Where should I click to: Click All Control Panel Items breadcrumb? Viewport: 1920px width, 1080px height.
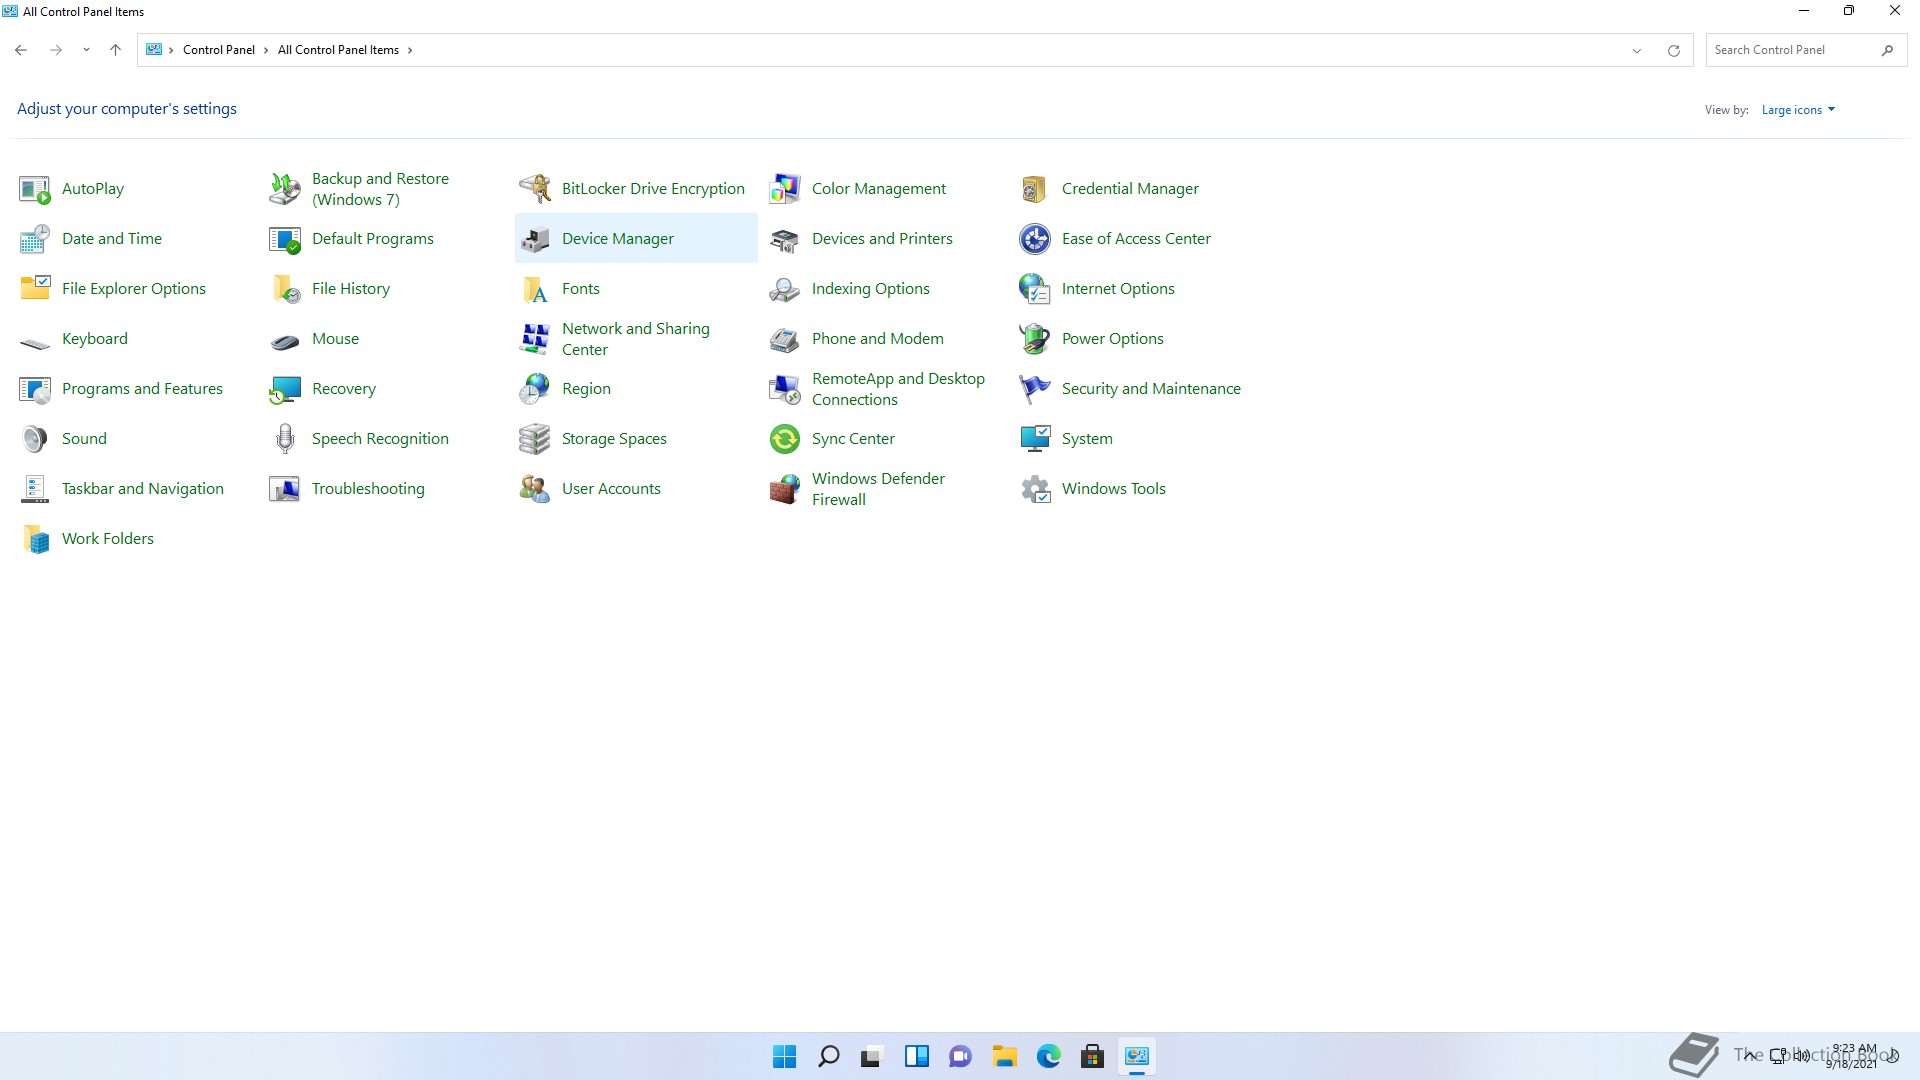click(x=338, y=50)
